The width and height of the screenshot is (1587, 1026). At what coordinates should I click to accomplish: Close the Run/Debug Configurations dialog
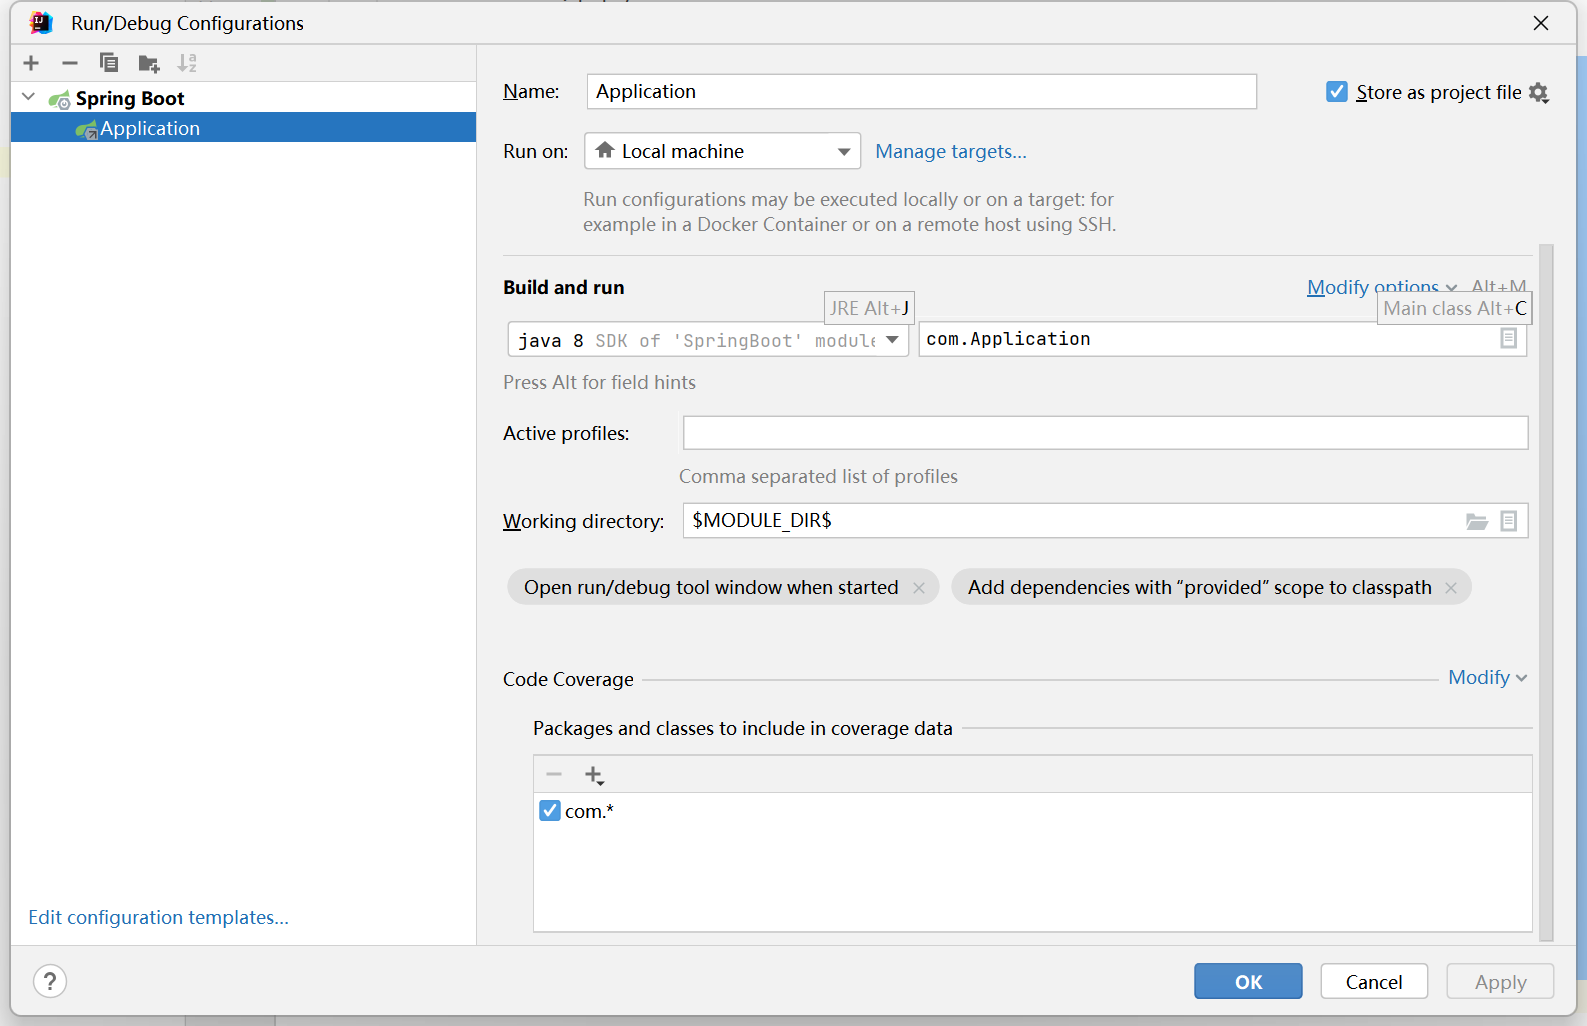pos(1541,23)
